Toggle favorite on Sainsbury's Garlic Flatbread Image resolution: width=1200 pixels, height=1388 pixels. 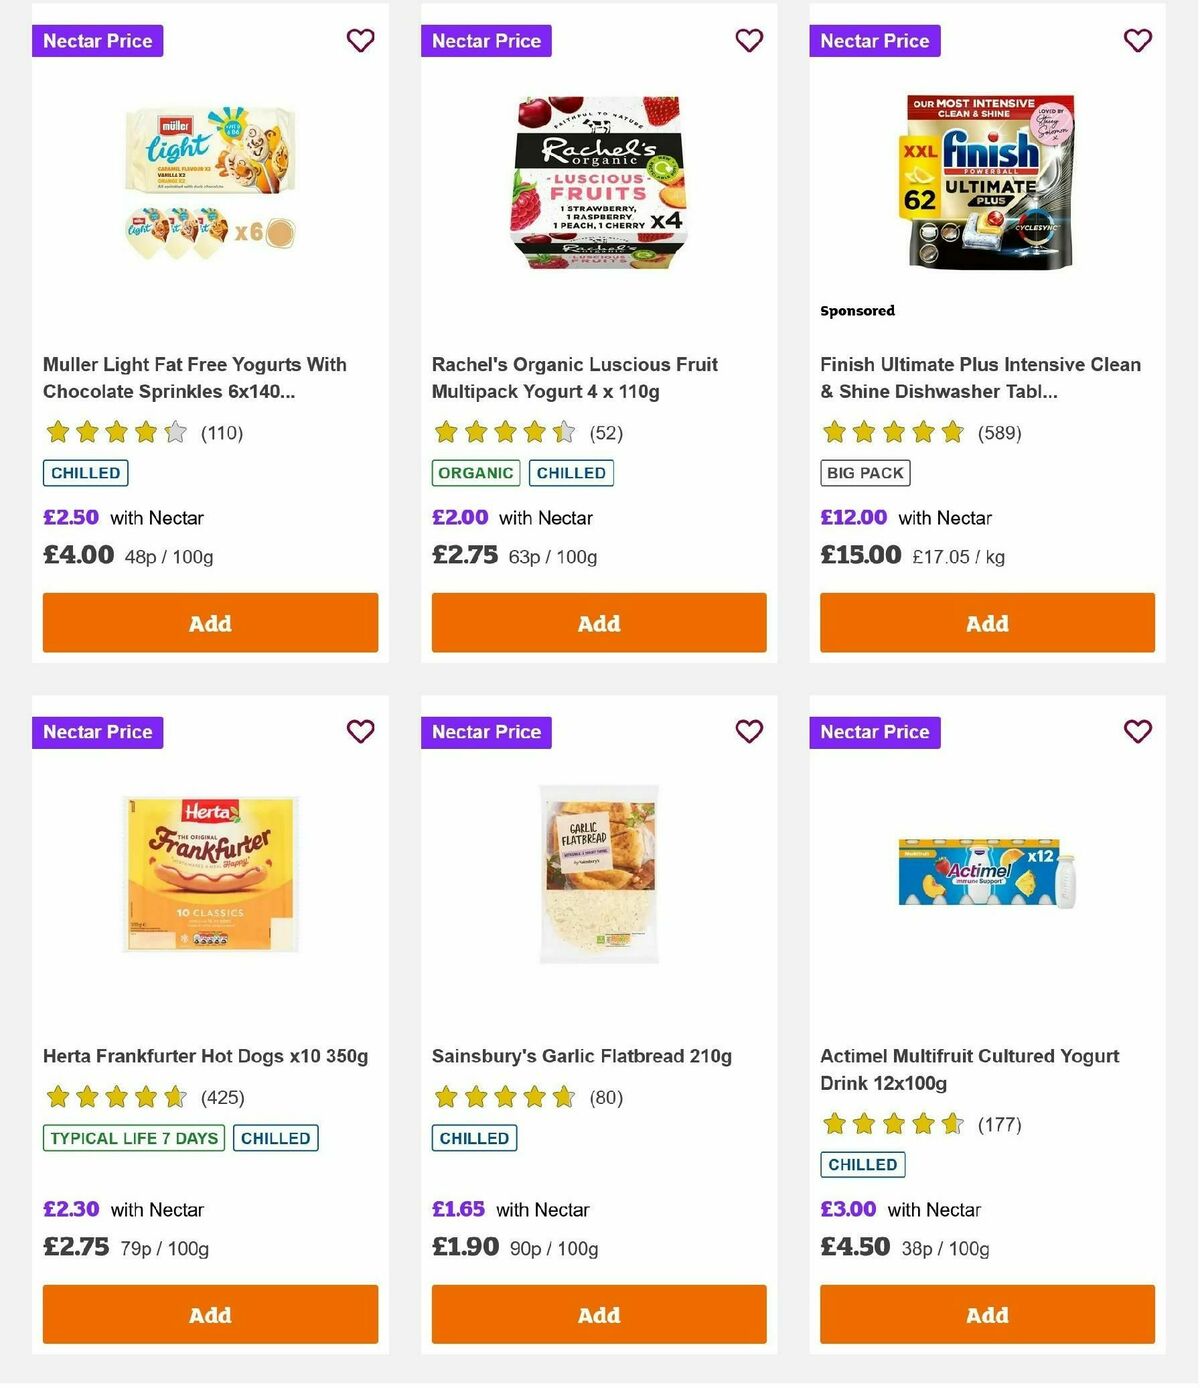click(749, 732)
